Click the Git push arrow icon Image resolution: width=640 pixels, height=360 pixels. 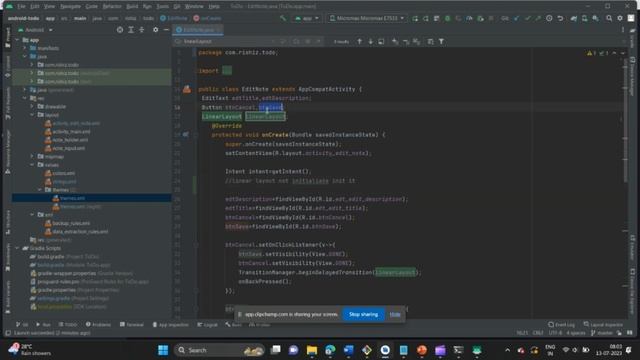point(538,18)
